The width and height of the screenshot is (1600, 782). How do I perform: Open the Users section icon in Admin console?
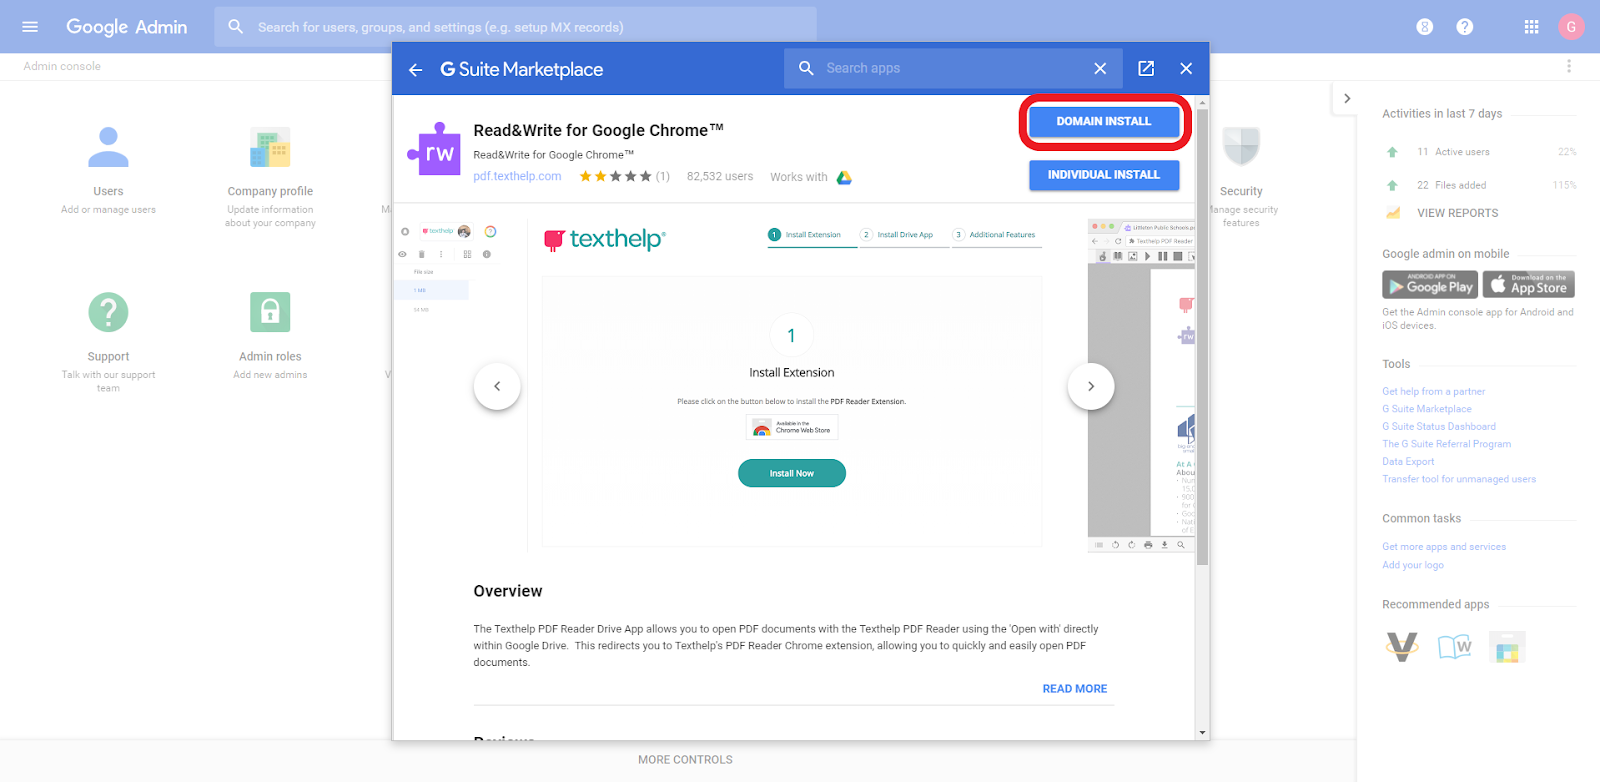[108, 147]
